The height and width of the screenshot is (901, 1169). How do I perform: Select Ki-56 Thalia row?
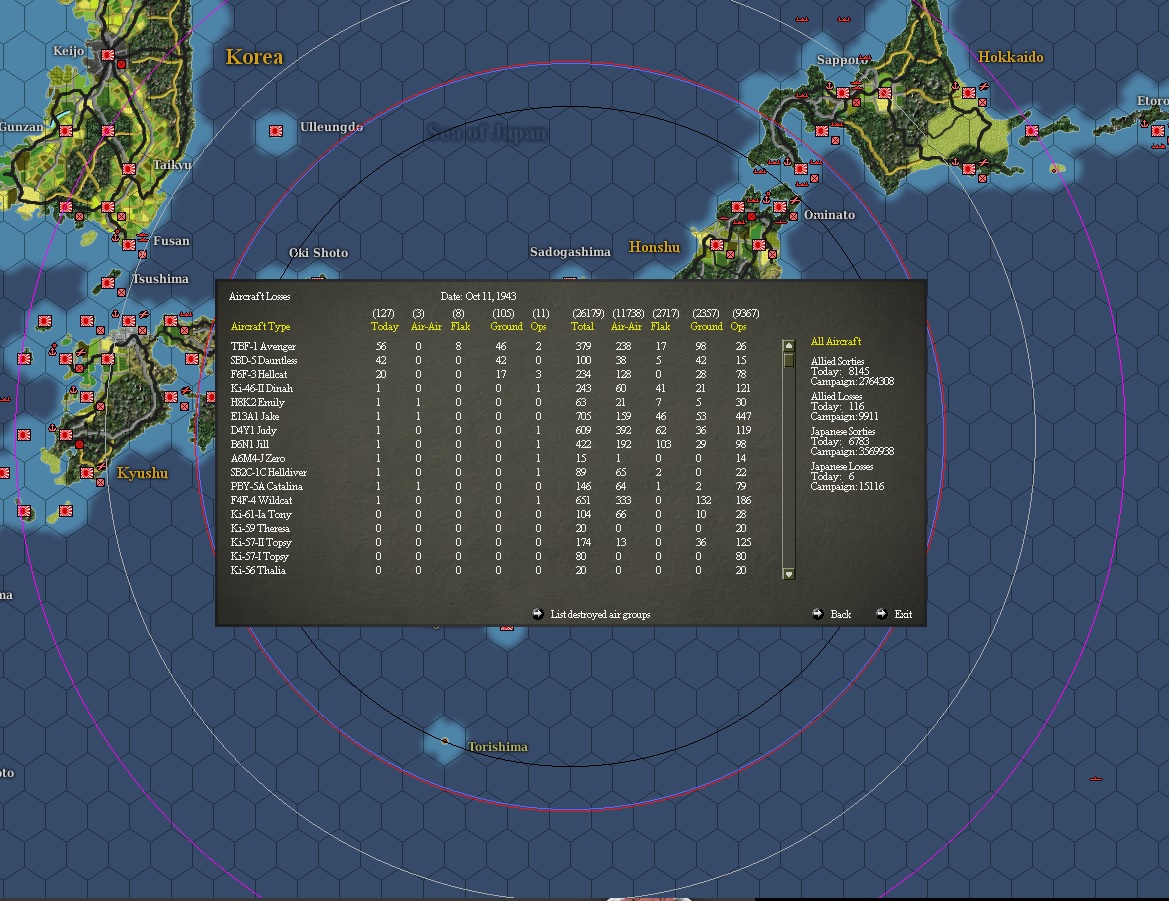coord(492,570)
